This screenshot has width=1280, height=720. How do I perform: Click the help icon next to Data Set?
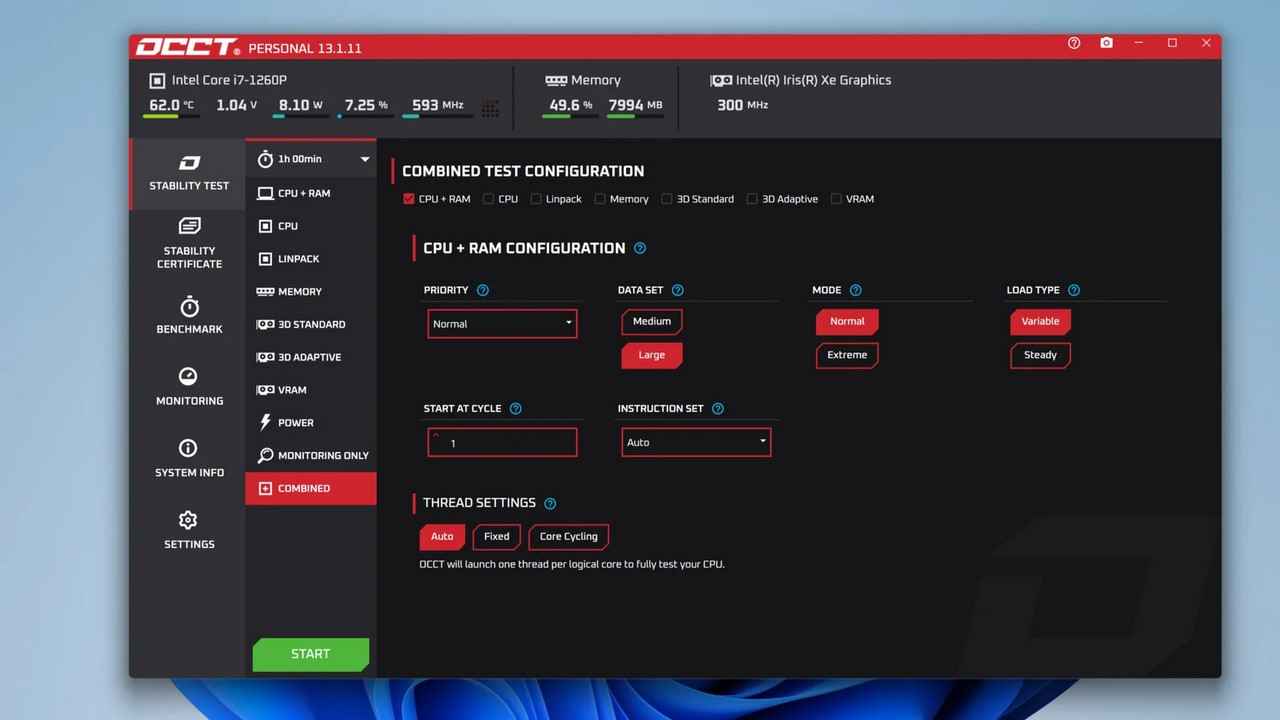coord(677,290)
